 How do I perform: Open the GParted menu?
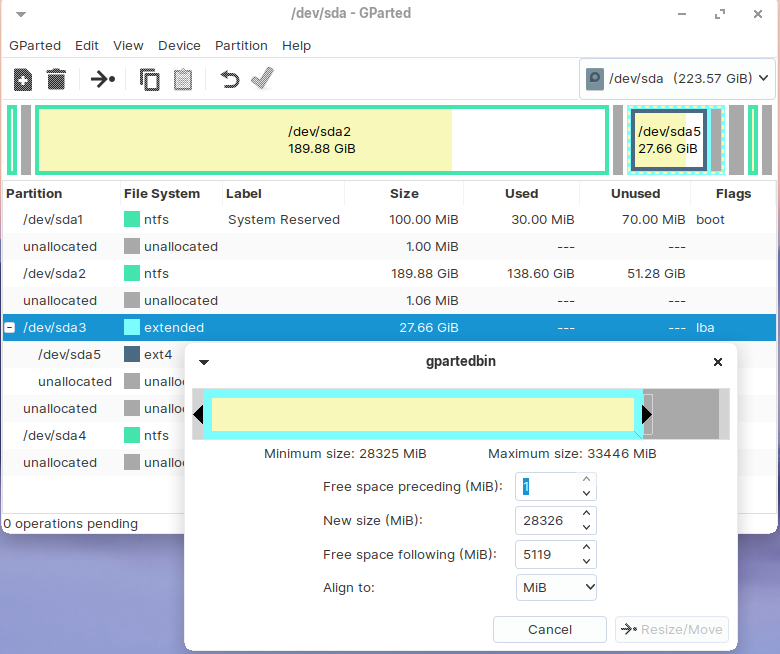[x=35, y=46]
